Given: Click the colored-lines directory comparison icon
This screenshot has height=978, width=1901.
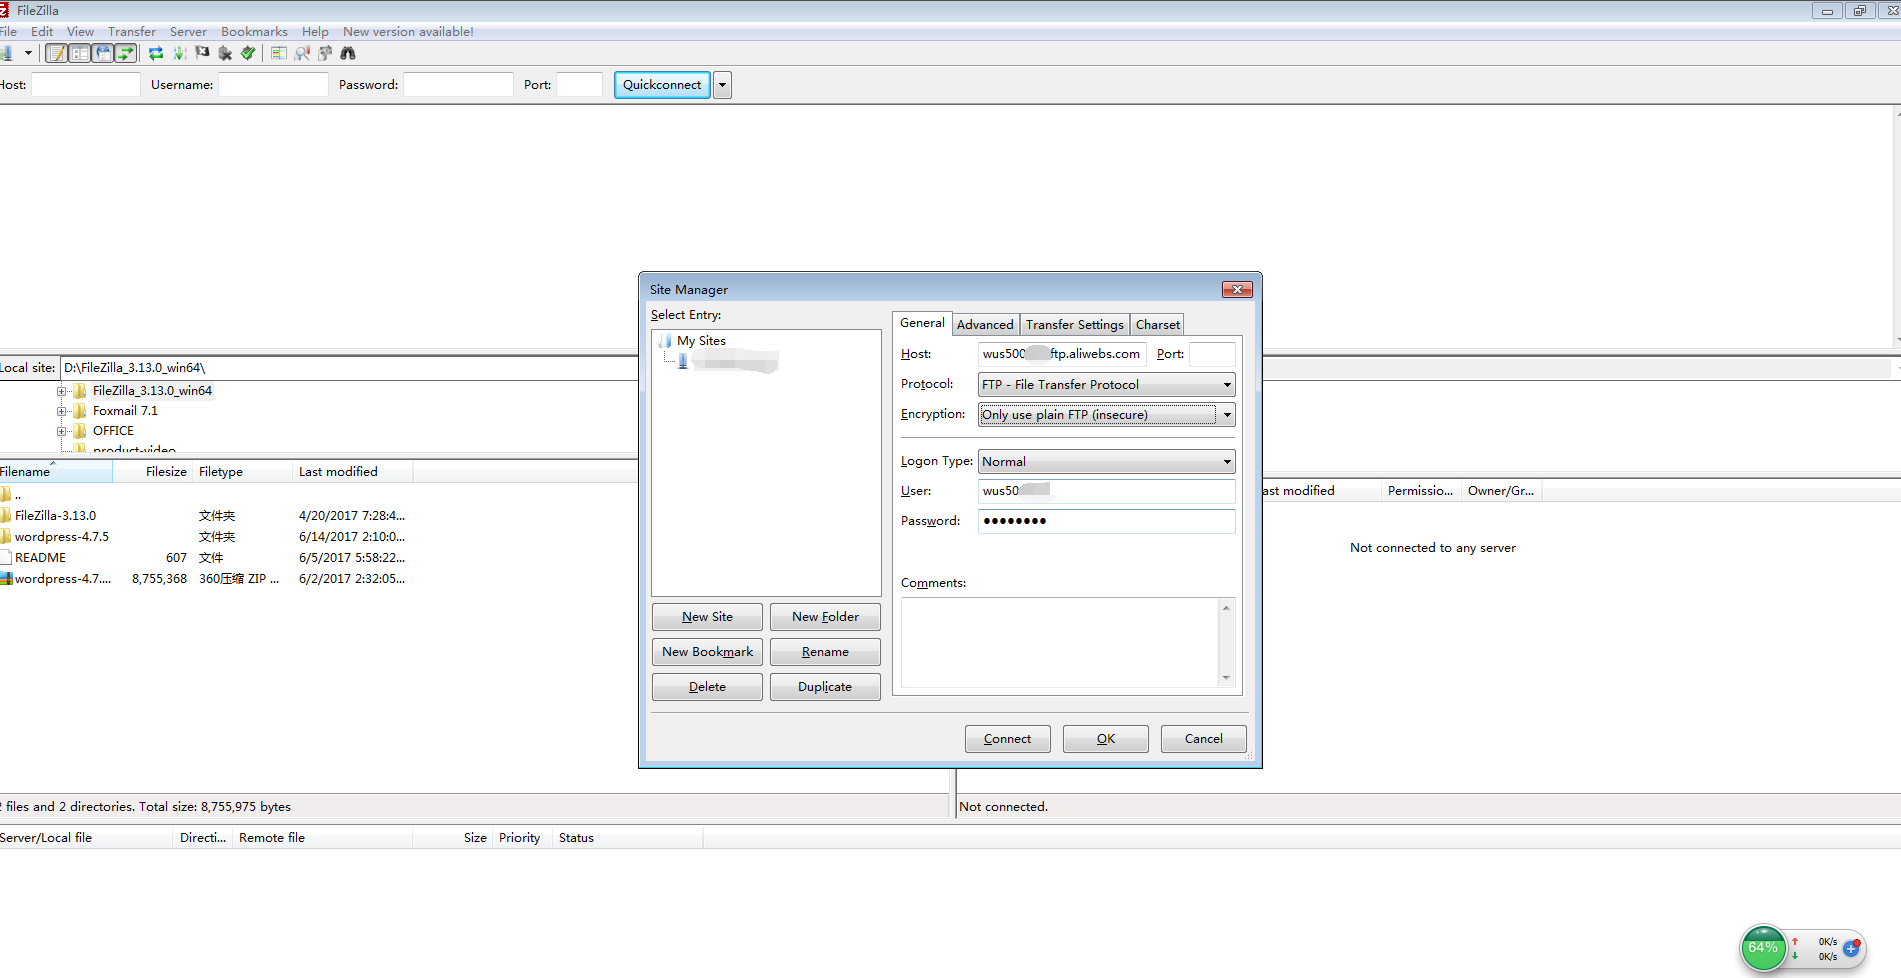Looking at the screenshot, I should [x=279, y=53].
